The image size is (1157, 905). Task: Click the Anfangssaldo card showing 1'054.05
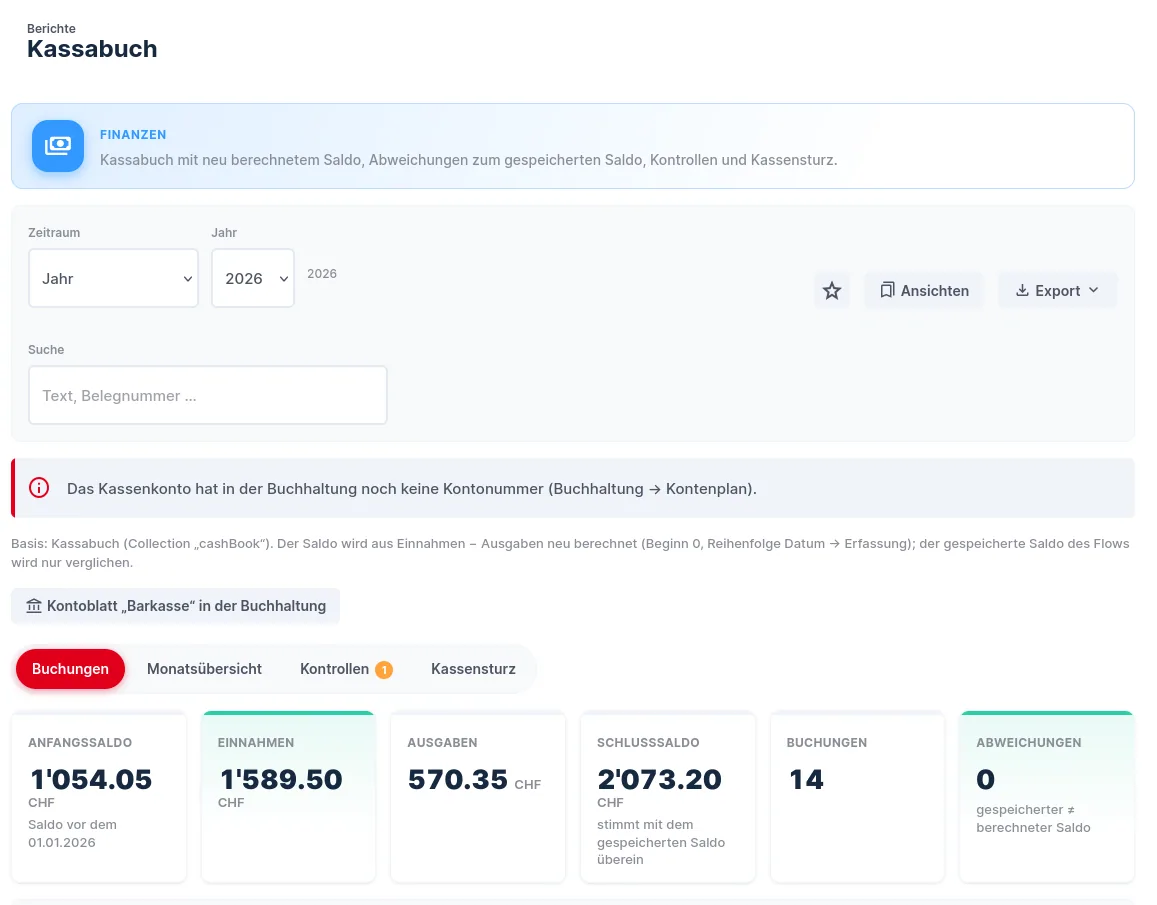tap(99, 796)
